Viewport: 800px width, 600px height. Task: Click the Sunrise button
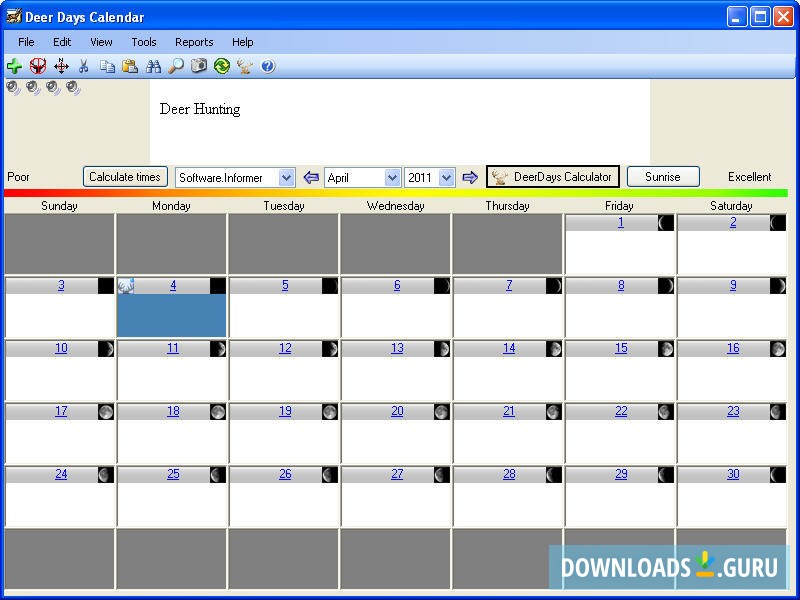point(663,177)
